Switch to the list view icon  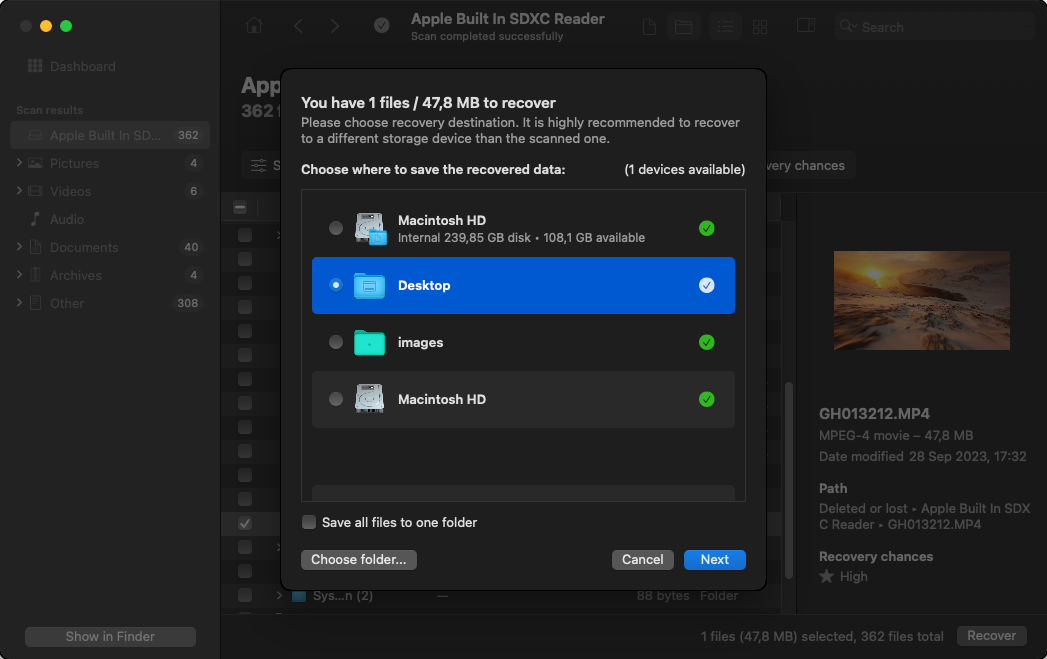pos(725,27)
